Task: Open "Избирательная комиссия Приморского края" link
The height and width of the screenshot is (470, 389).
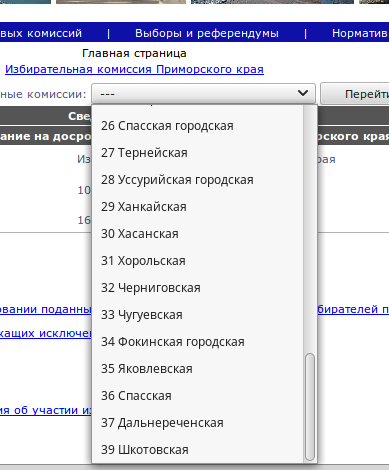Action: coord(134,69)
